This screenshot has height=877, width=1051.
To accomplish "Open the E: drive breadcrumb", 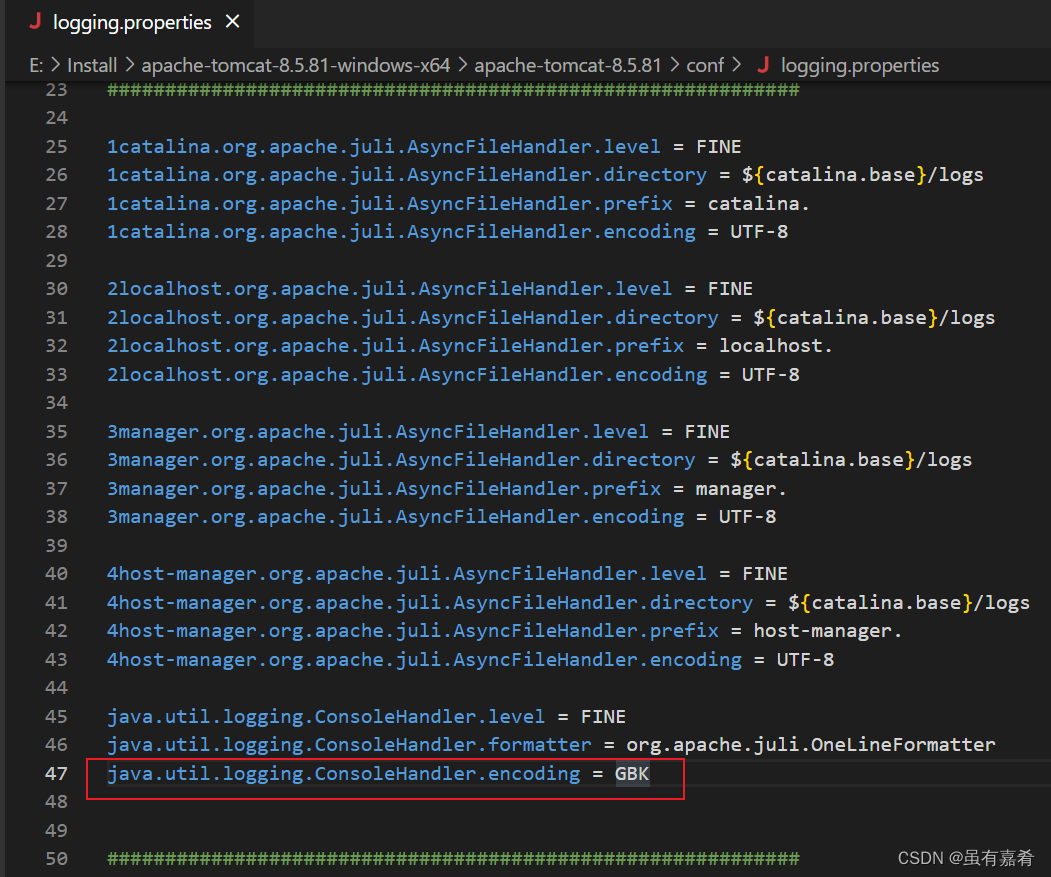I will click(x=36, y=65).
